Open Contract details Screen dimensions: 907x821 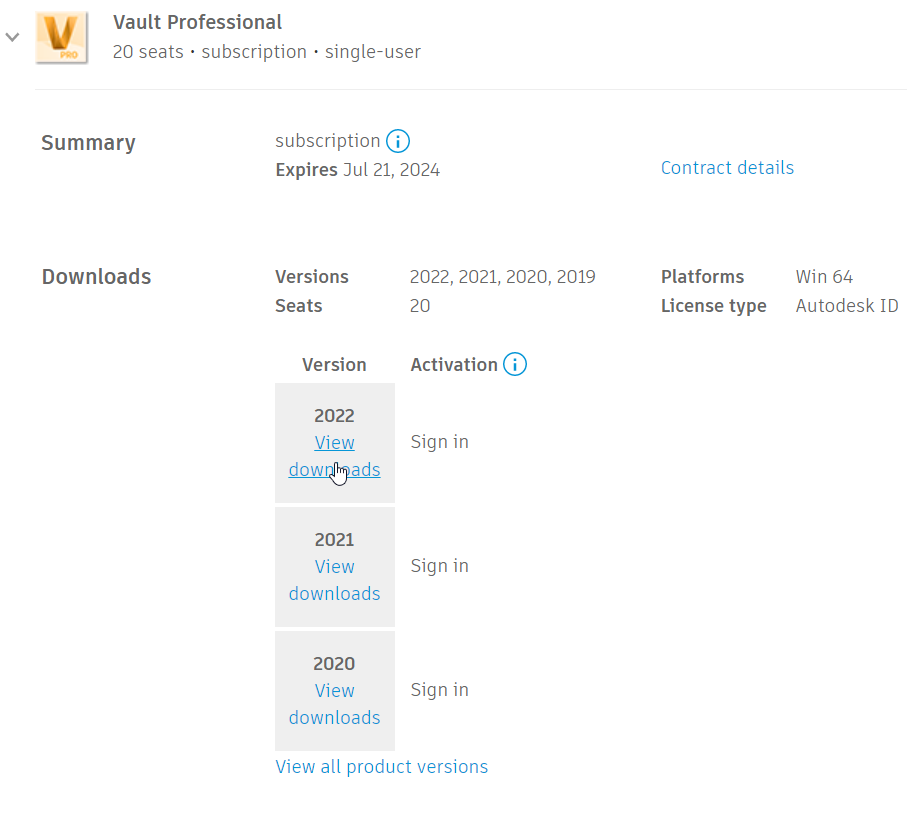pyautogui.click(x=727, y=168)
